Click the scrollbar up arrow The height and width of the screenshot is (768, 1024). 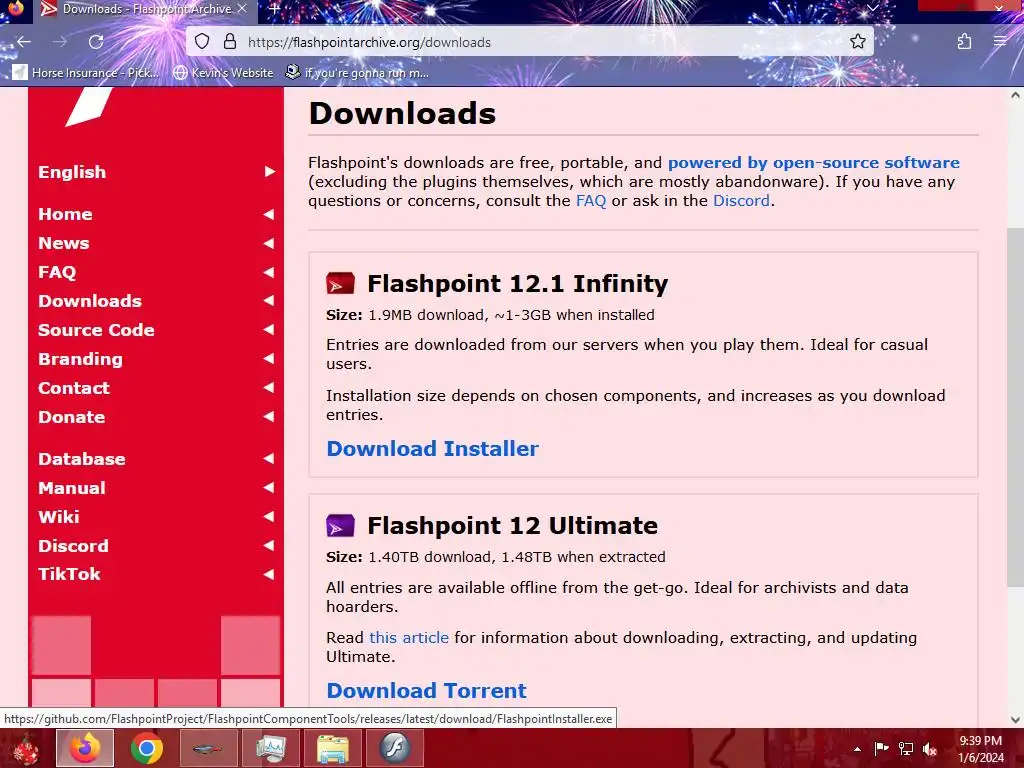click(x=1015, y=95)
